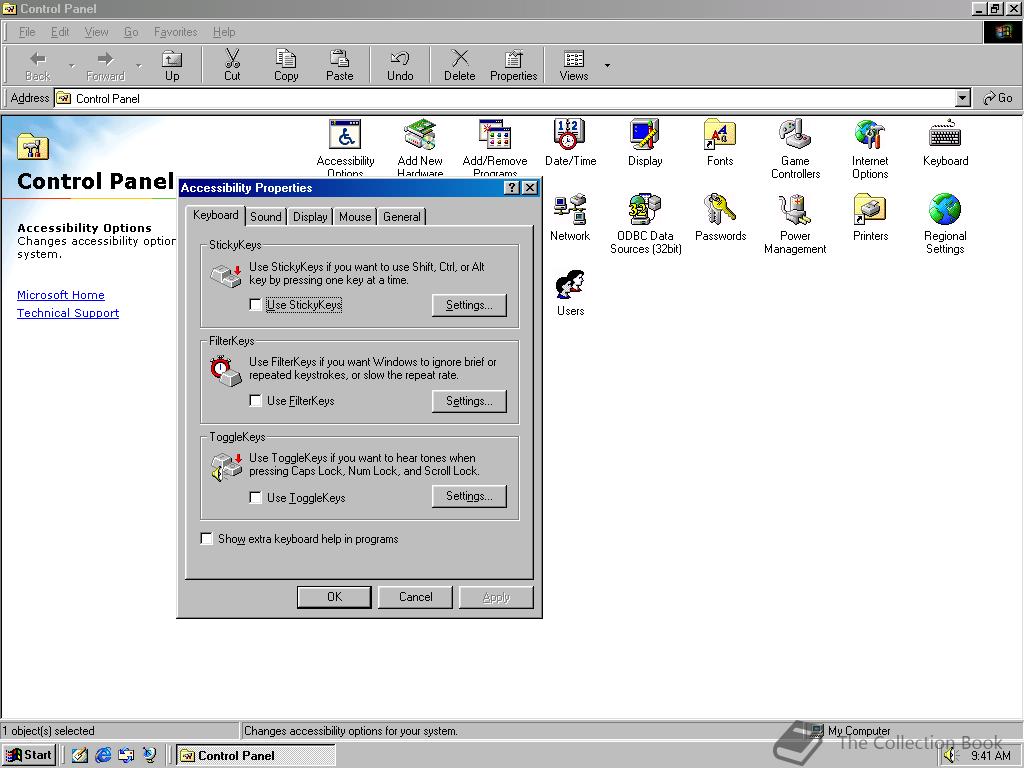1024x768 pixels.
Task: Open the Passwords icon
Action: (720, 210)
